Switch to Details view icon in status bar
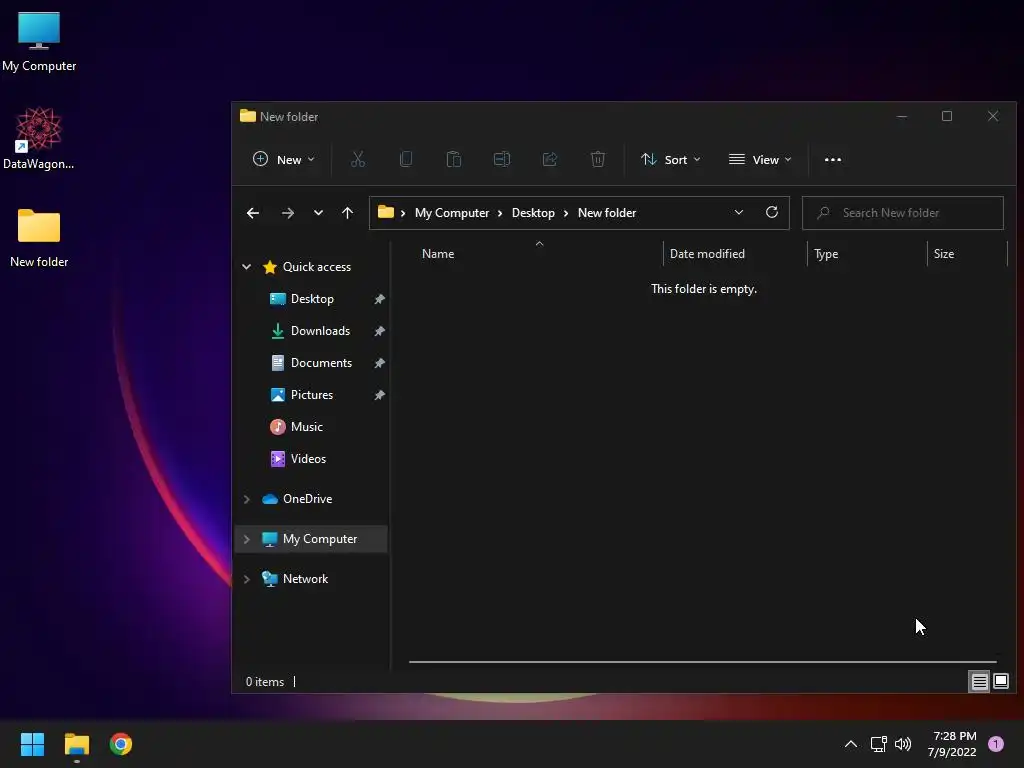Viewport: 1024px width, 768px height. coord(980,682)
